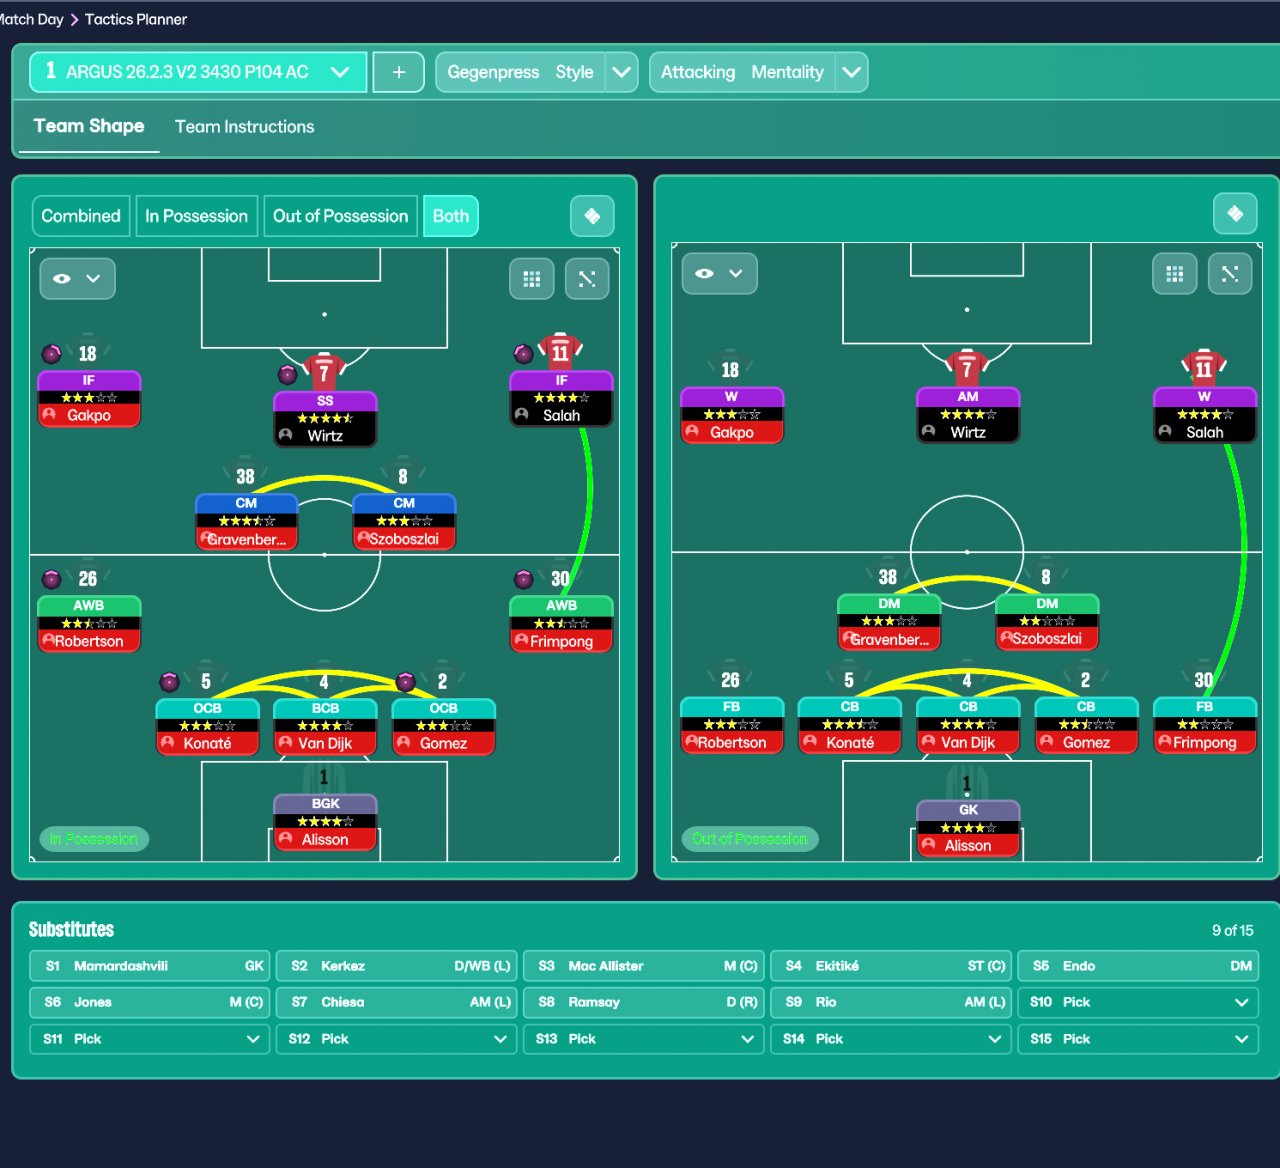This screenshot has height=1168, width=1280.
Task: Click the Match Day breadcrumb link
Action: coord(31,19)
